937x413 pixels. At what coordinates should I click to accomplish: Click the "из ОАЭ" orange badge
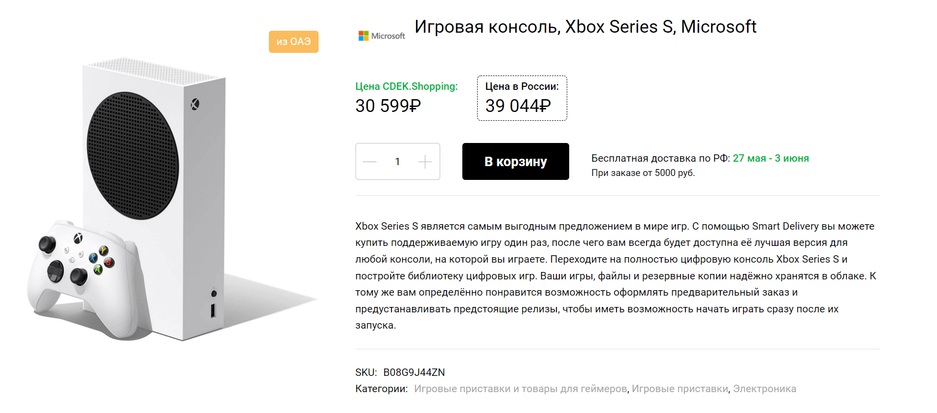coord(293,42)
